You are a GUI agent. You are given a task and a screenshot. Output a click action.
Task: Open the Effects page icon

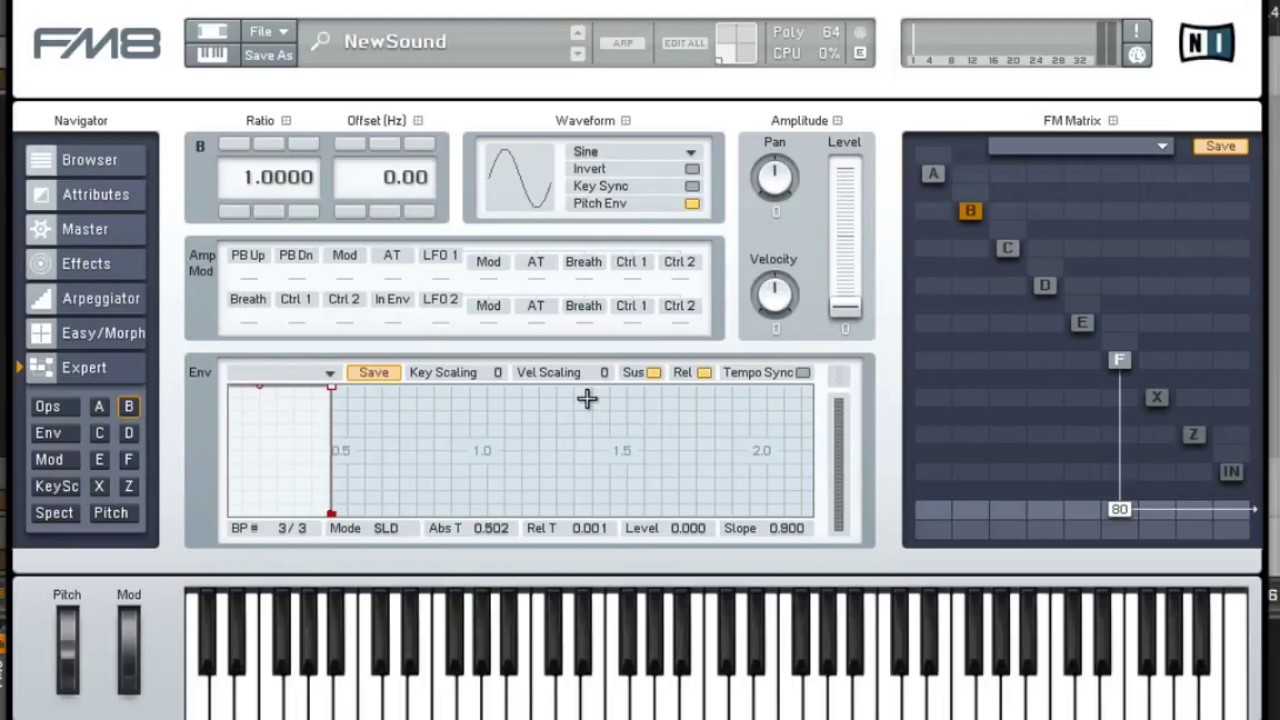41,264
